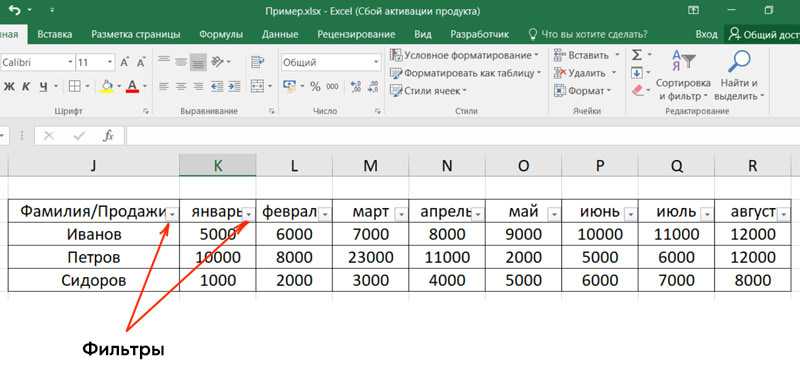The width and height of the screenshot is (800, 376).
Task: Click the formula bar input field
Action: (462, 136)
